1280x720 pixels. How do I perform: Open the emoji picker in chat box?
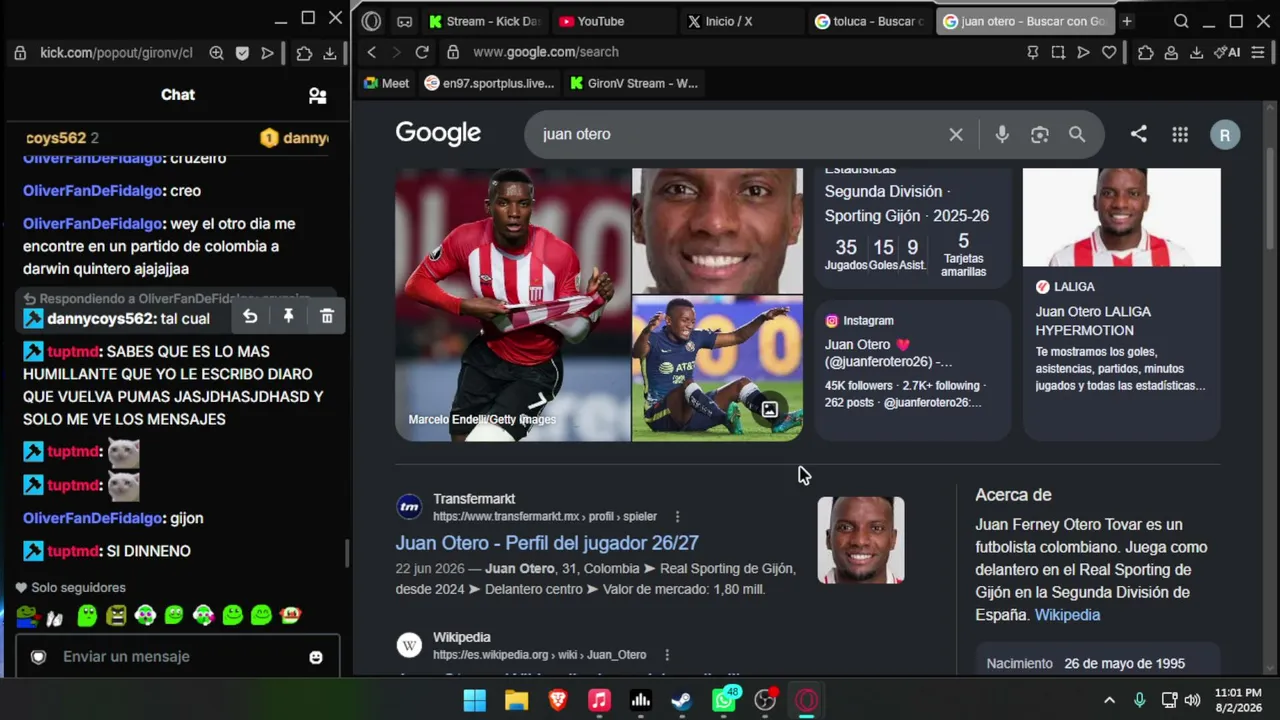tap(316, 657)
